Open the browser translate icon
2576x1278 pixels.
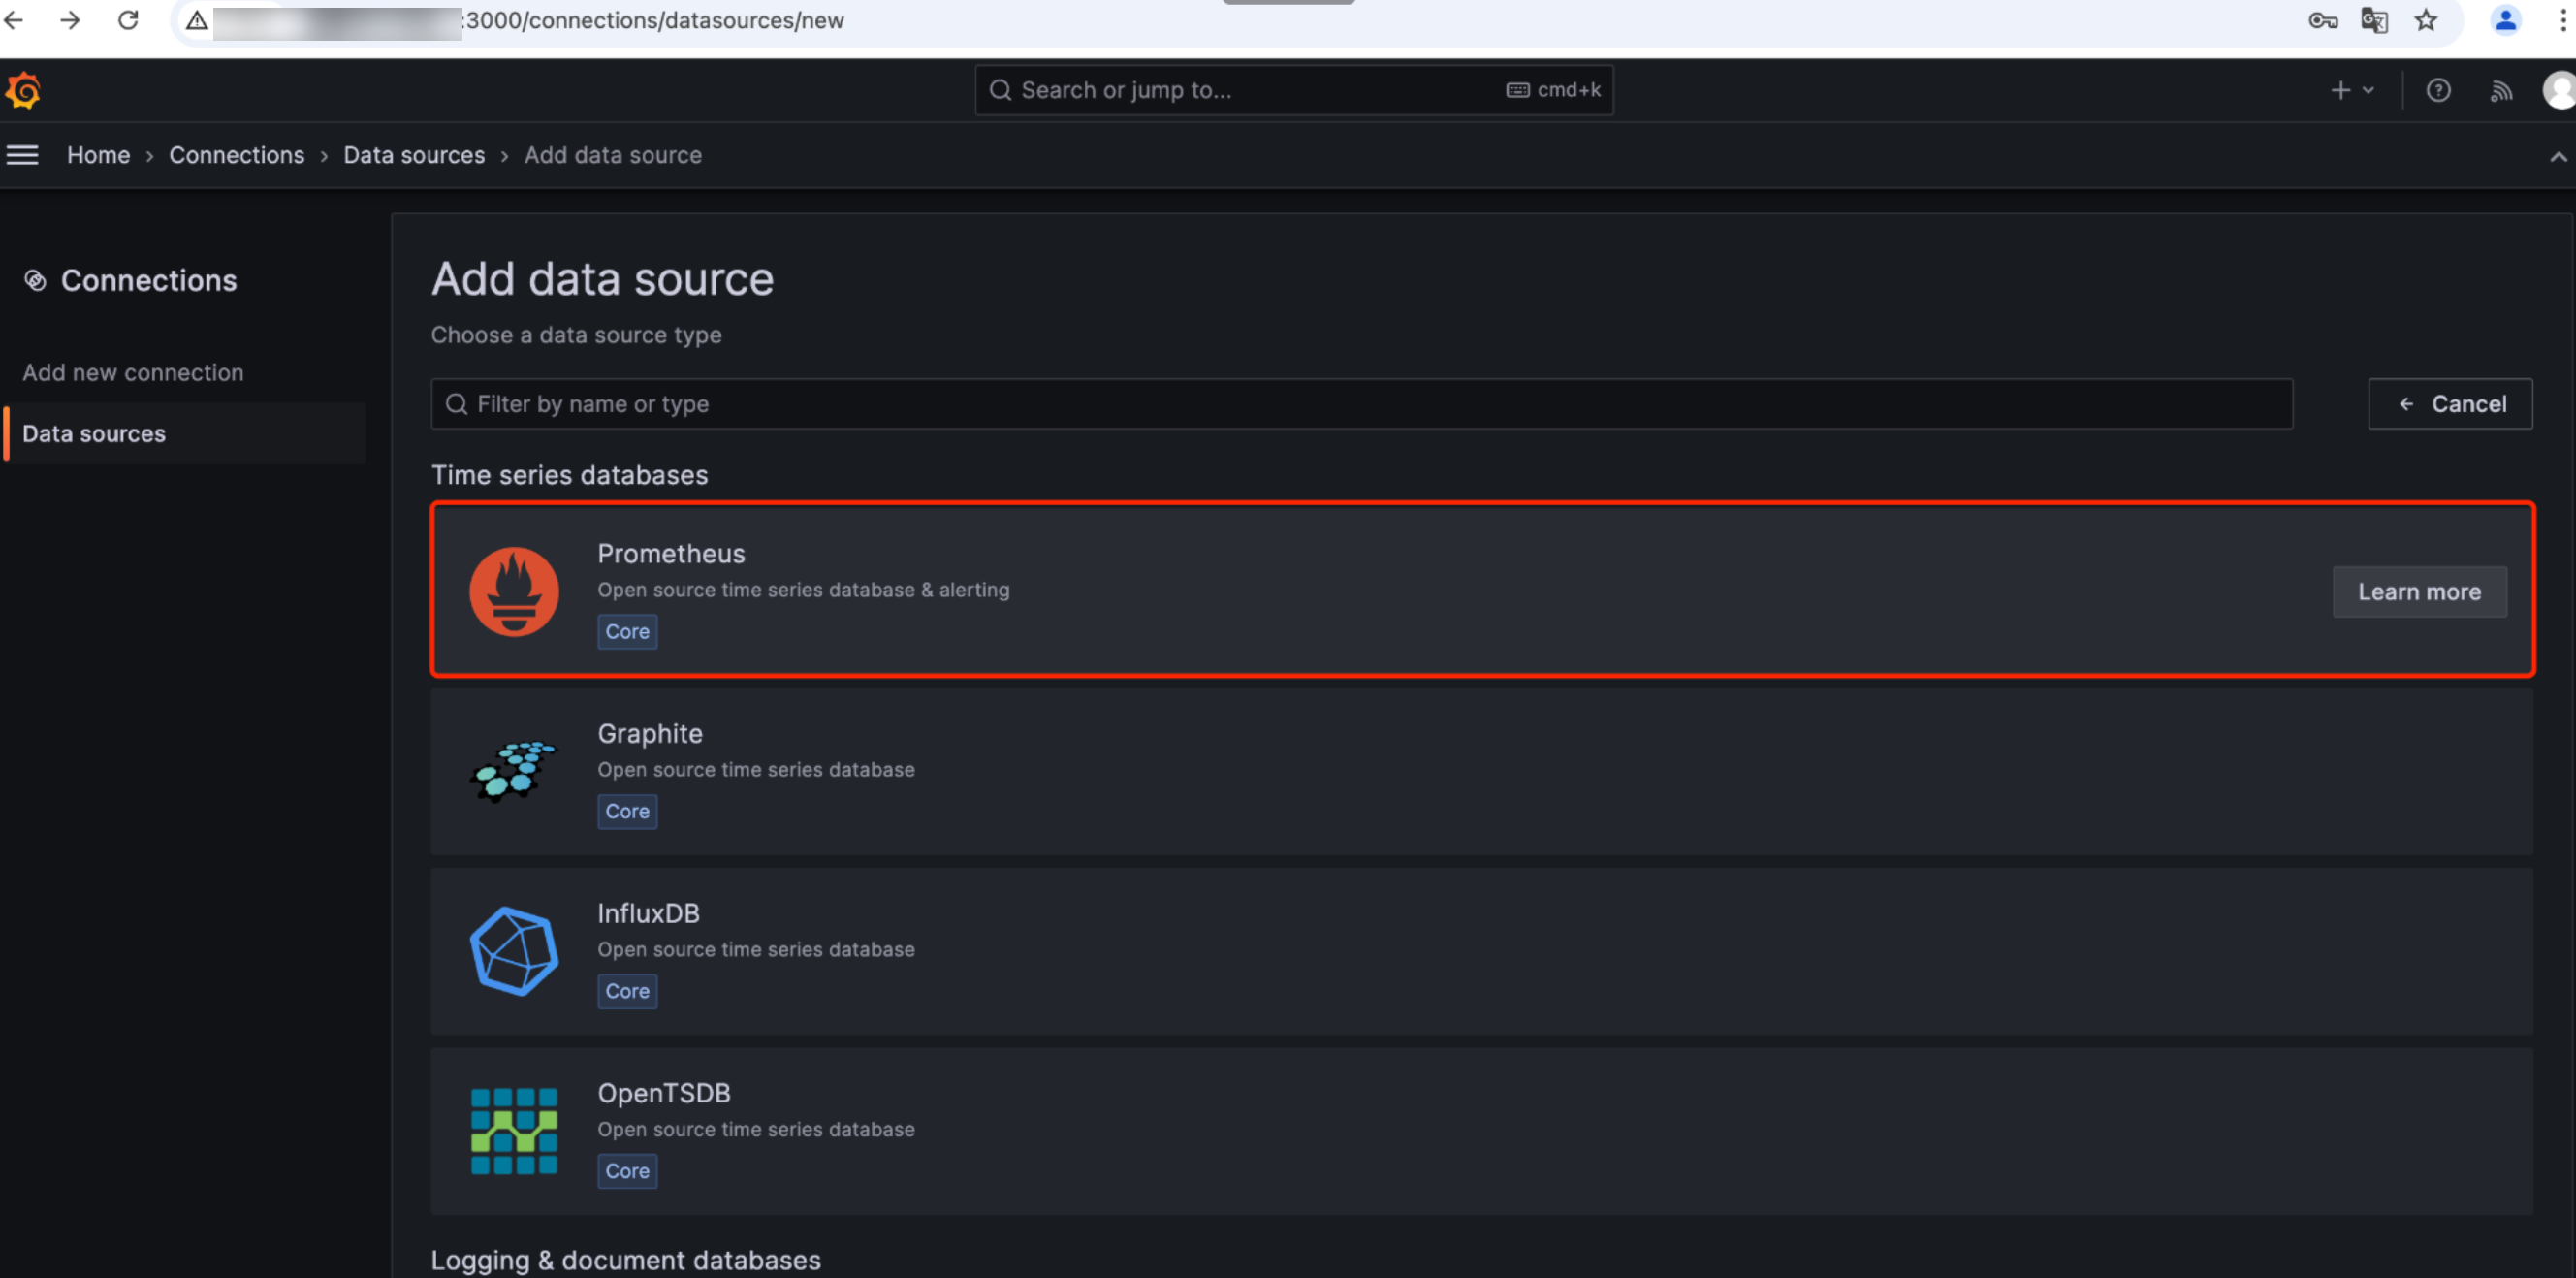click(x=2373, y=21)
